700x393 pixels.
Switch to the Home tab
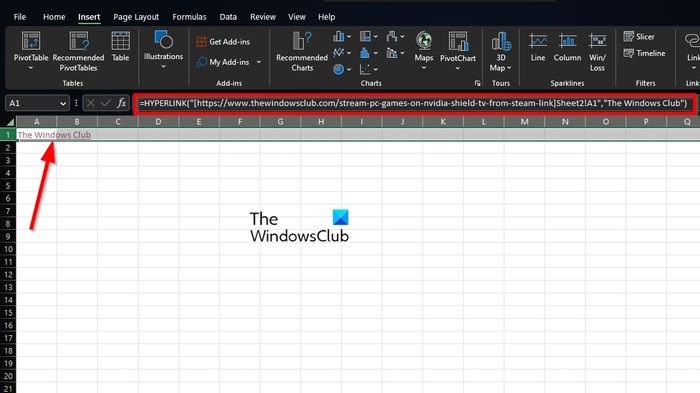54,17
